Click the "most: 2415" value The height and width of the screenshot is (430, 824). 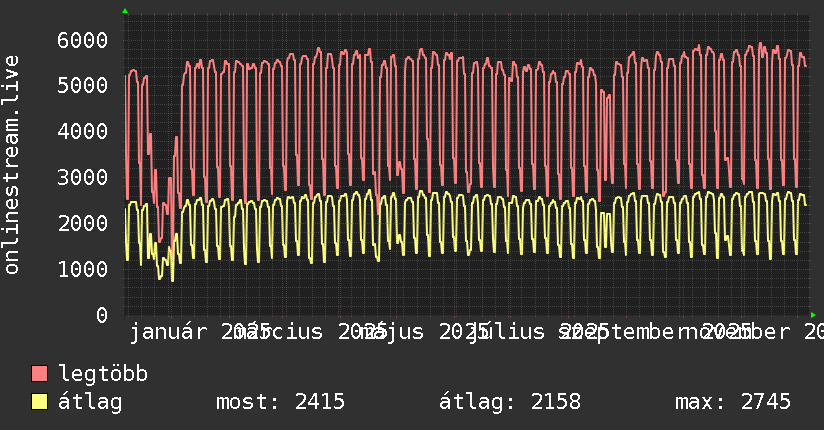pos(281,402)
